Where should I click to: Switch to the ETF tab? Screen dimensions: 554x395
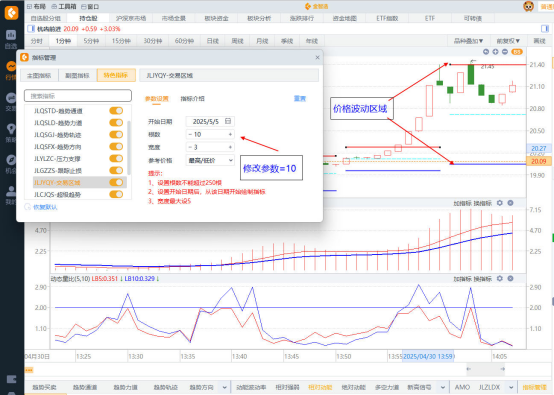430,18
